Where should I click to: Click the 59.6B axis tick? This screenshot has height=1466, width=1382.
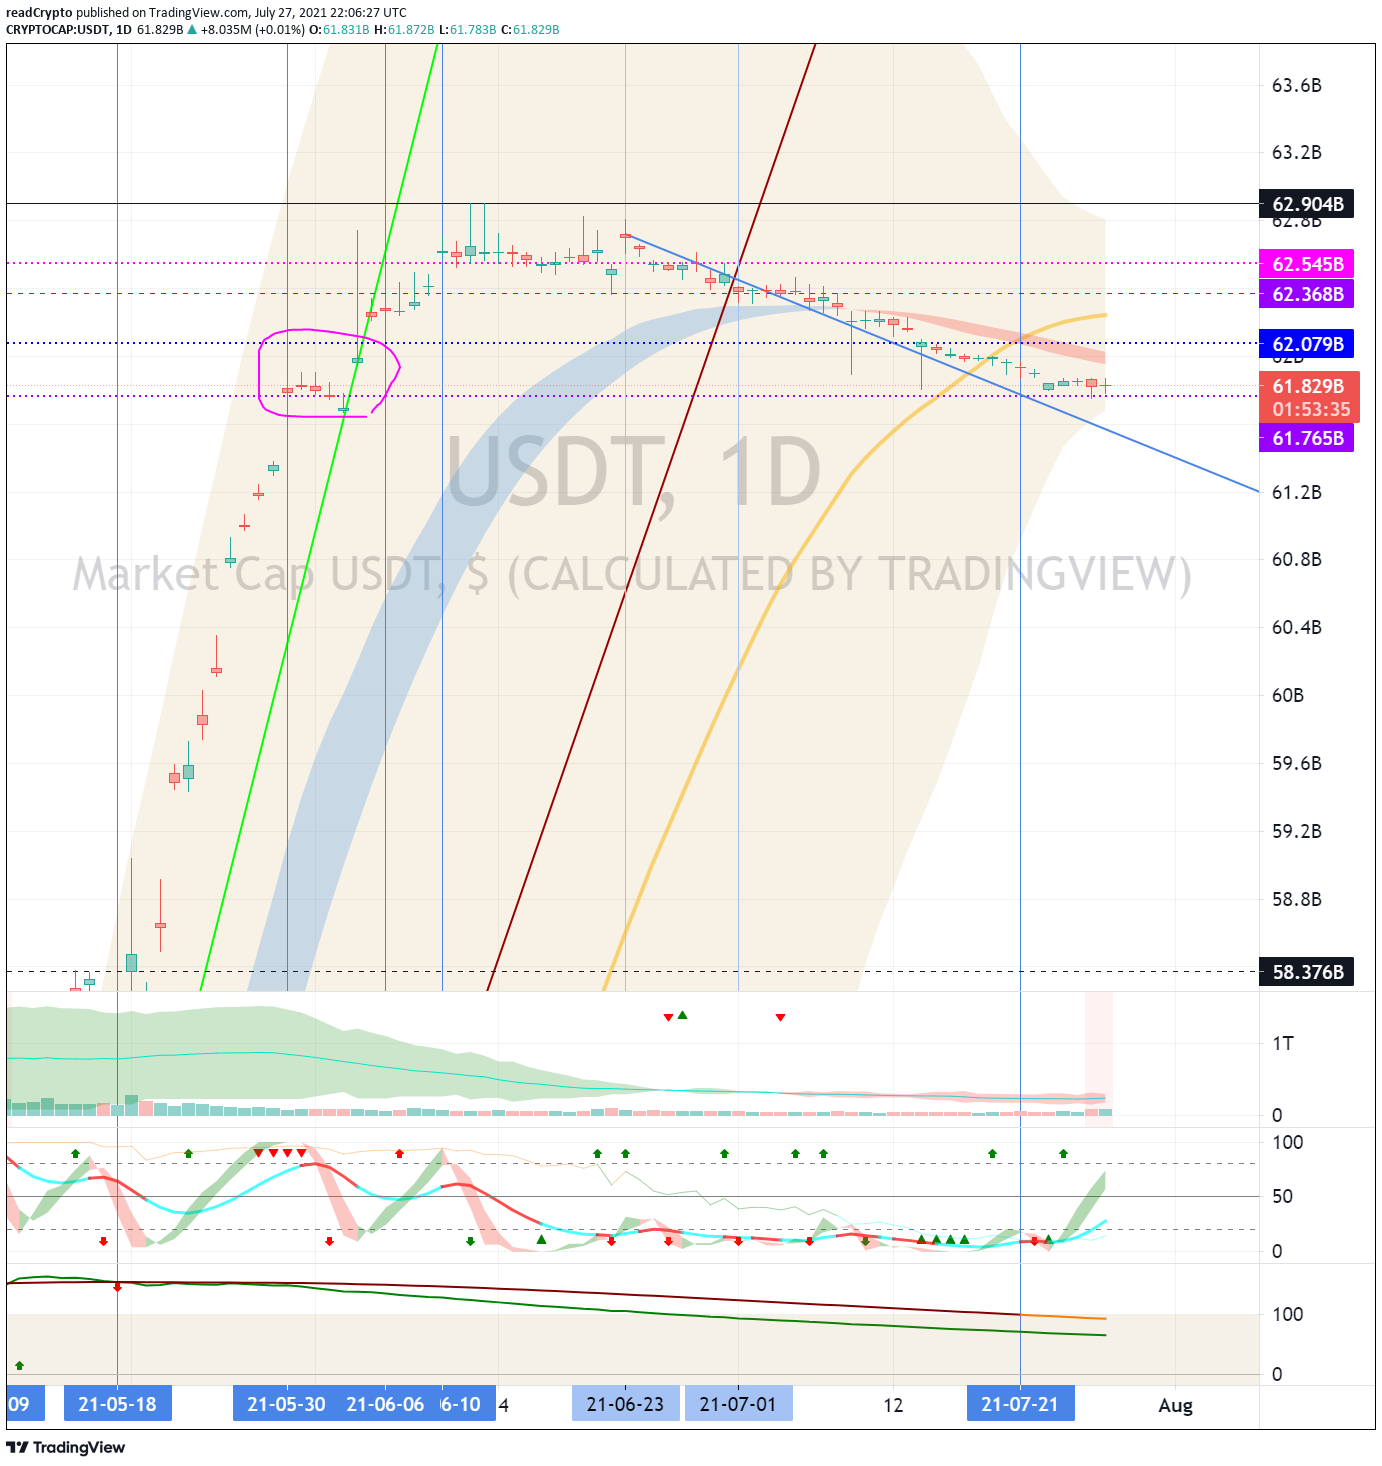point(1296,763)
